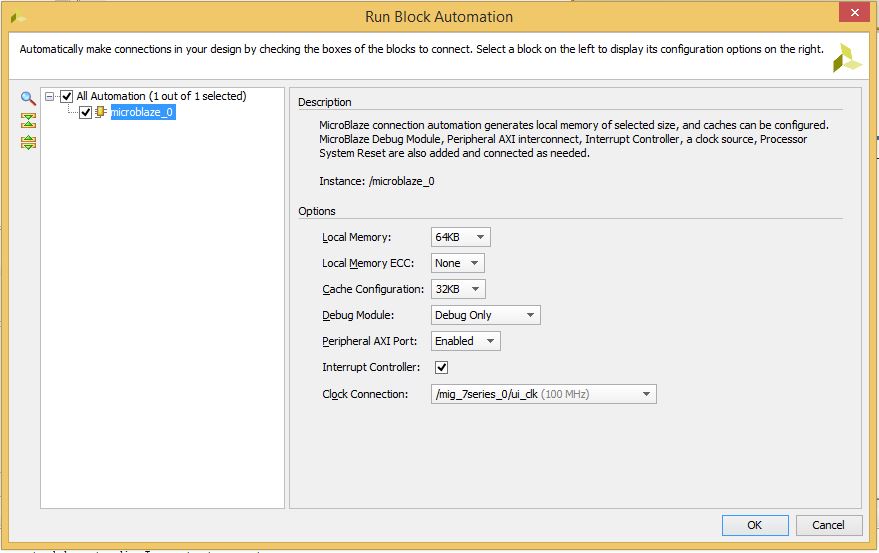The image size is (879, 553).
Task: Open the Cache Configuration 32KB dropdown
Action: click(x=459, y=289)
